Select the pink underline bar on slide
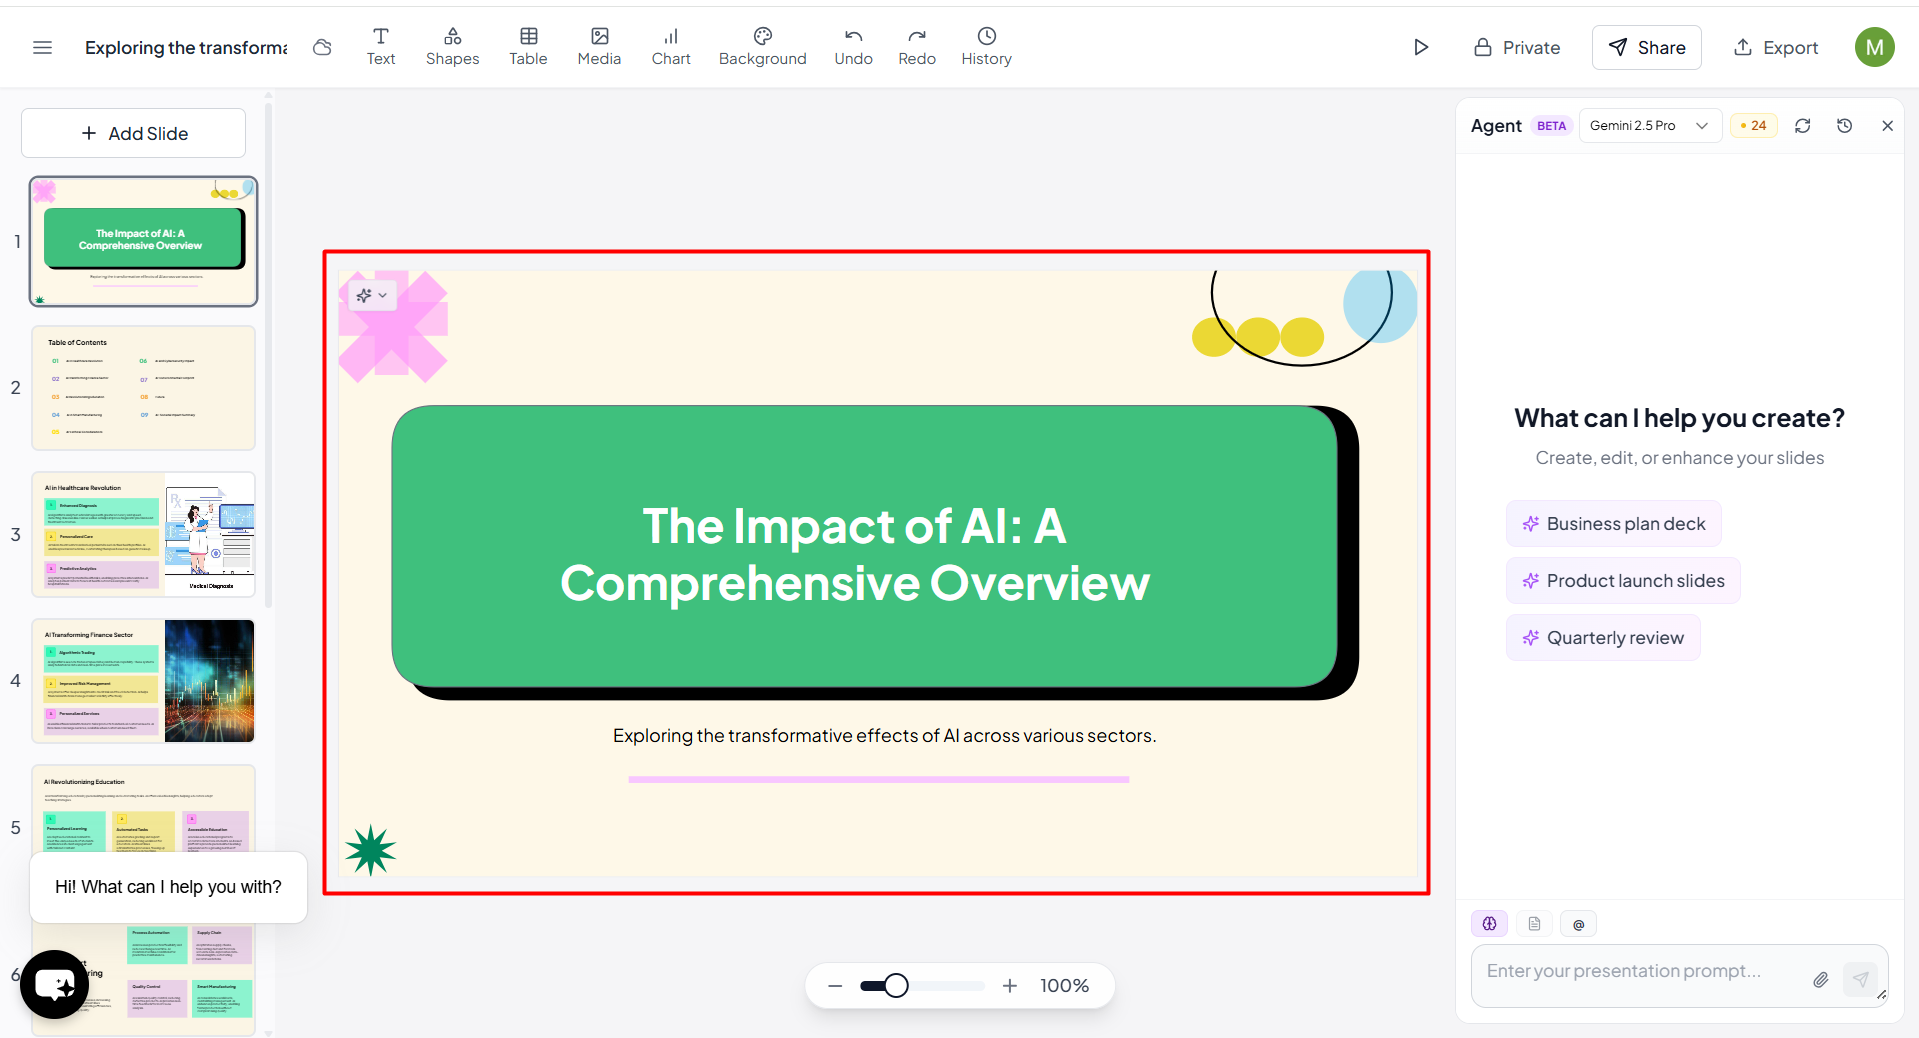Viewport: 1919px width, 1038px height. point(879,779)
